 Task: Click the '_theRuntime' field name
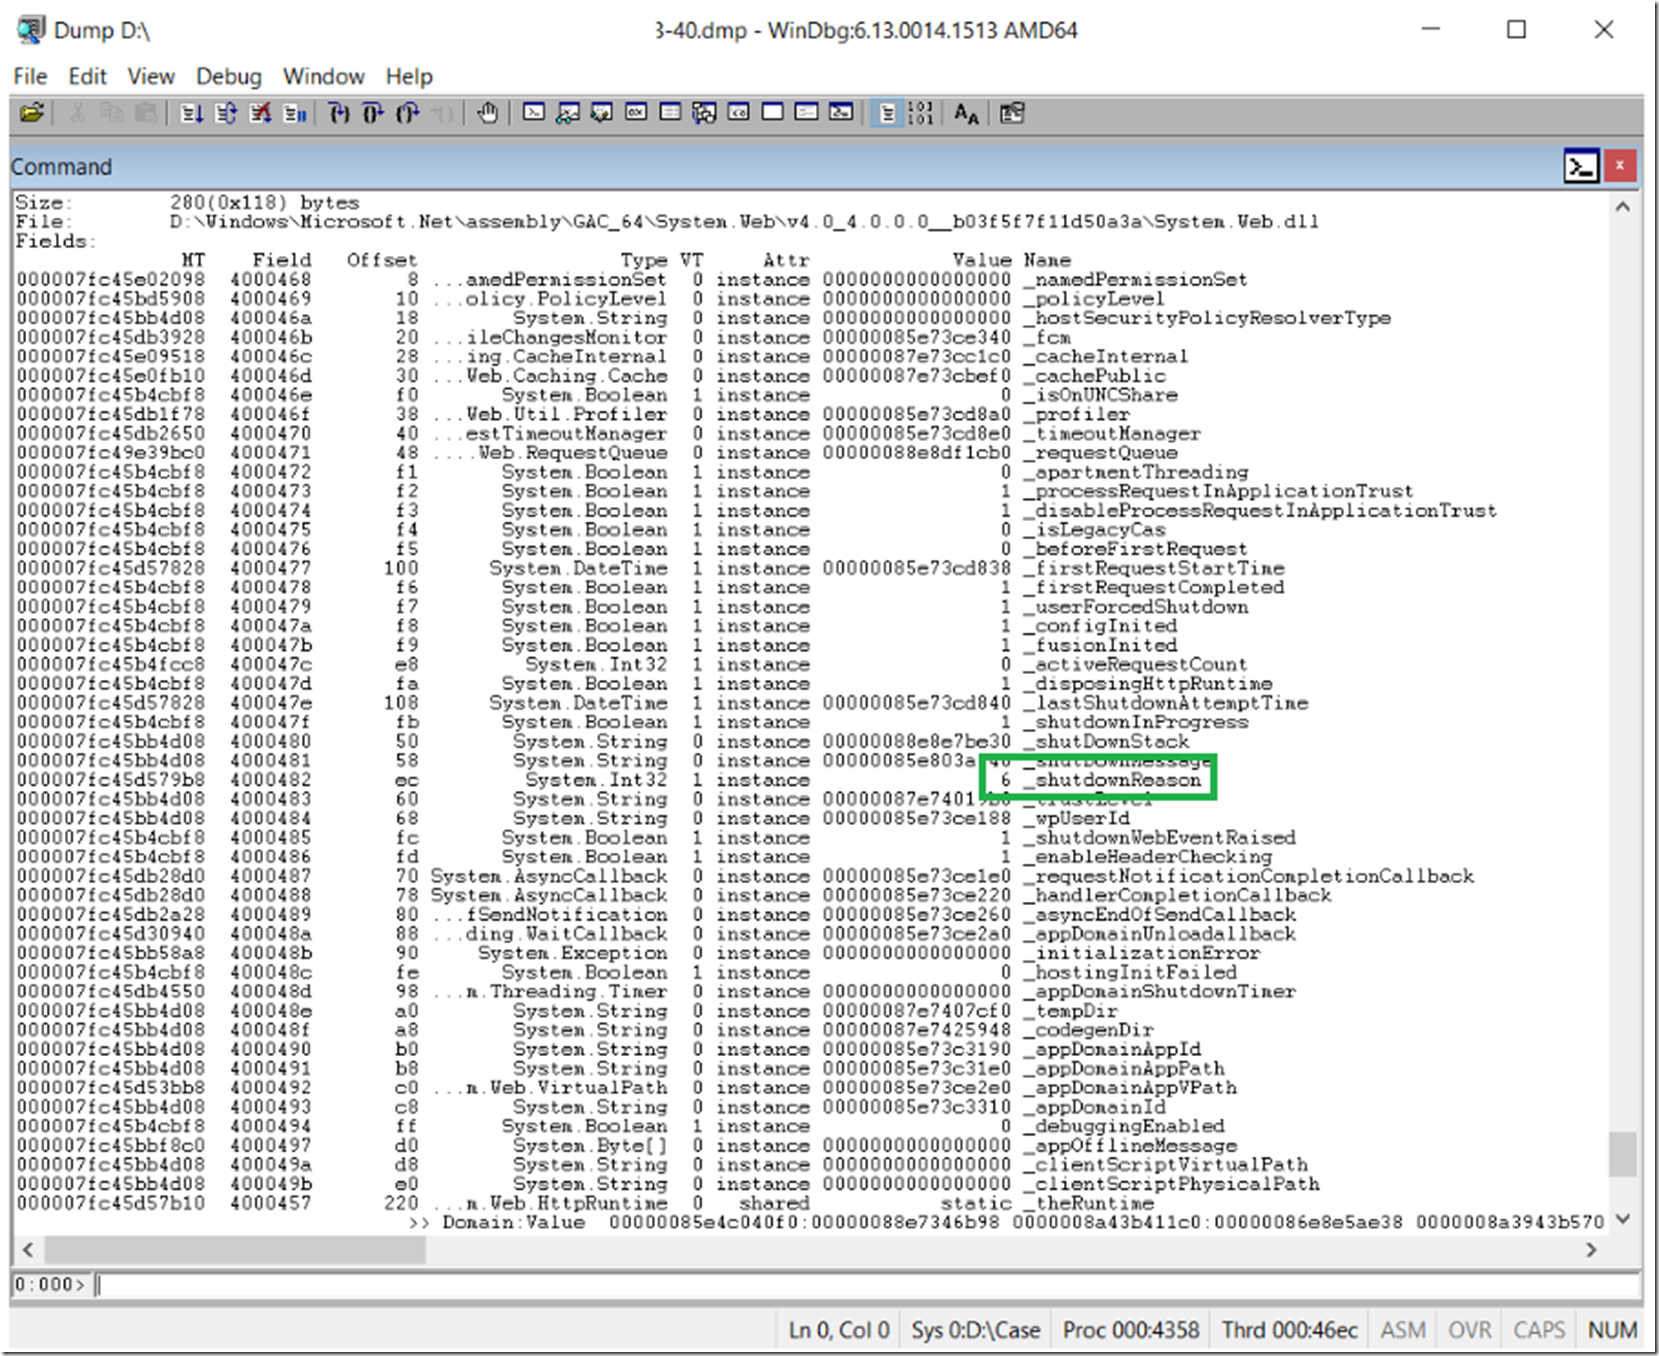[x=1088, y=1203]
